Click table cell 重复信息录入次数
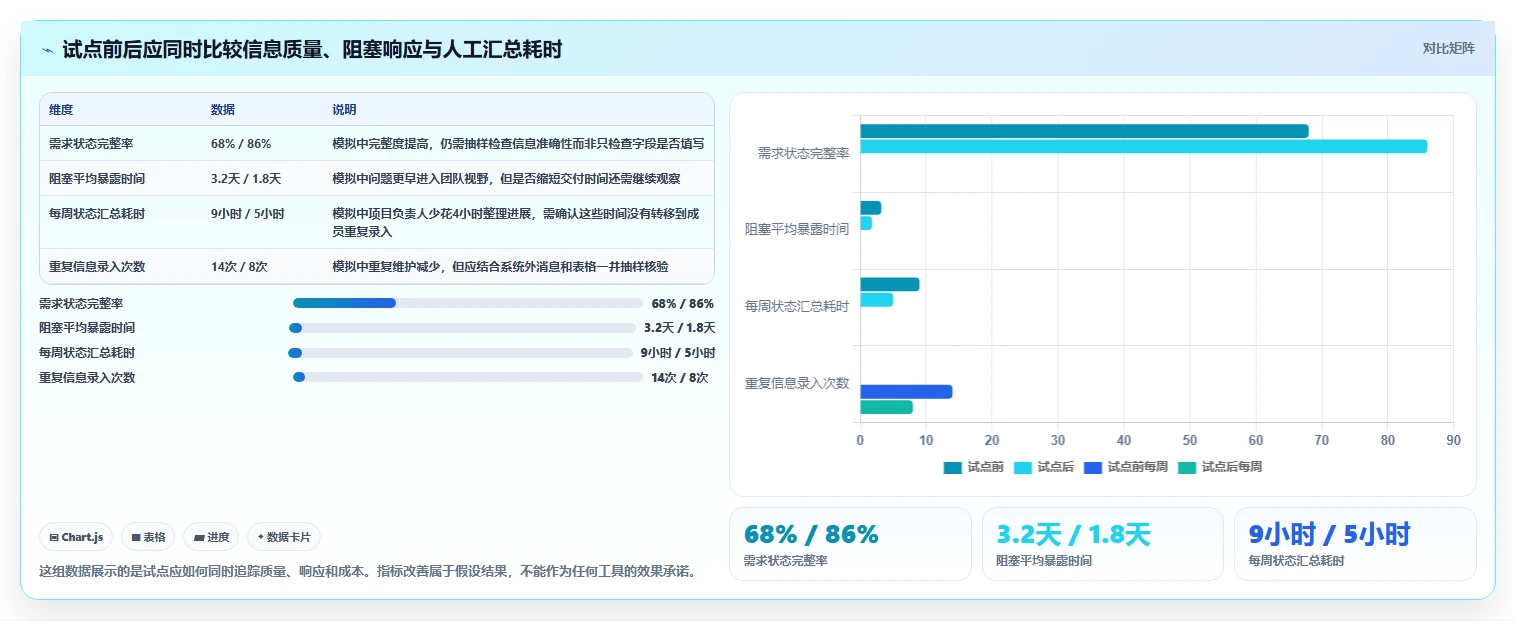The height and width of the screenshot is (621, 1516). (97, 267)
